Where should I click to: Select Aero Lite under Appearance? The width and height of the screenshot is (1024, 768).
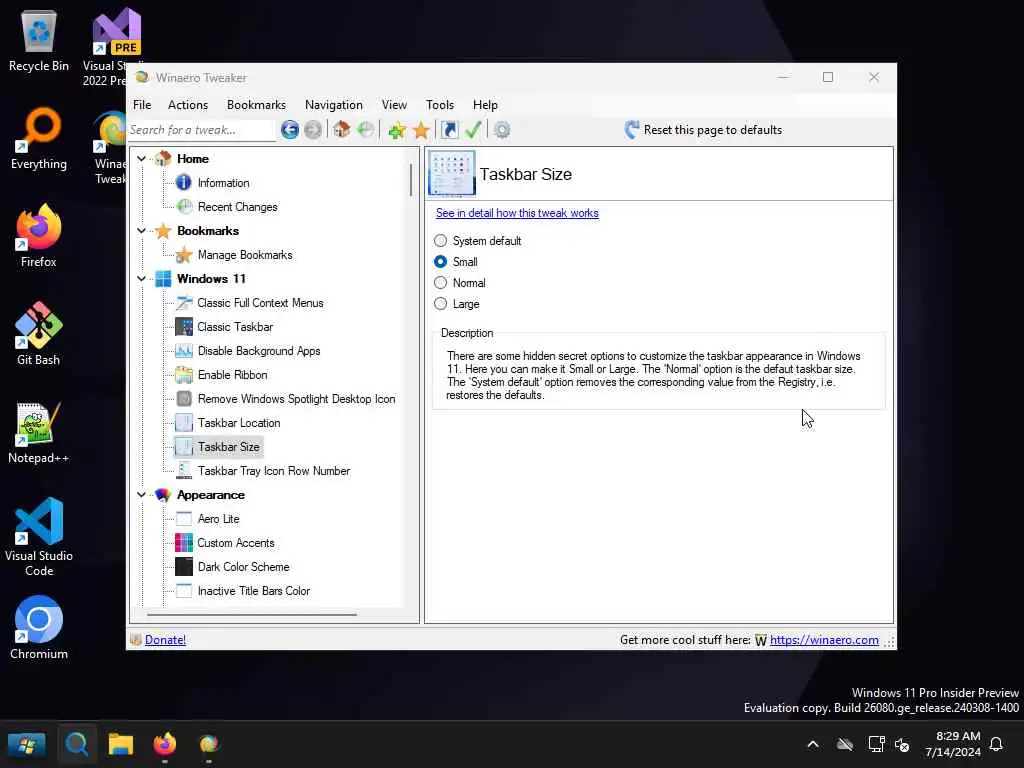tap(218, 519)
